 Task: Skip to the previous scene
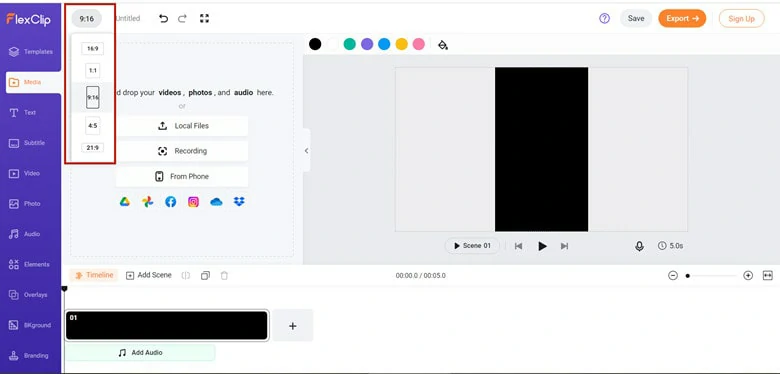pyautogui.click(x=518, y=246)
